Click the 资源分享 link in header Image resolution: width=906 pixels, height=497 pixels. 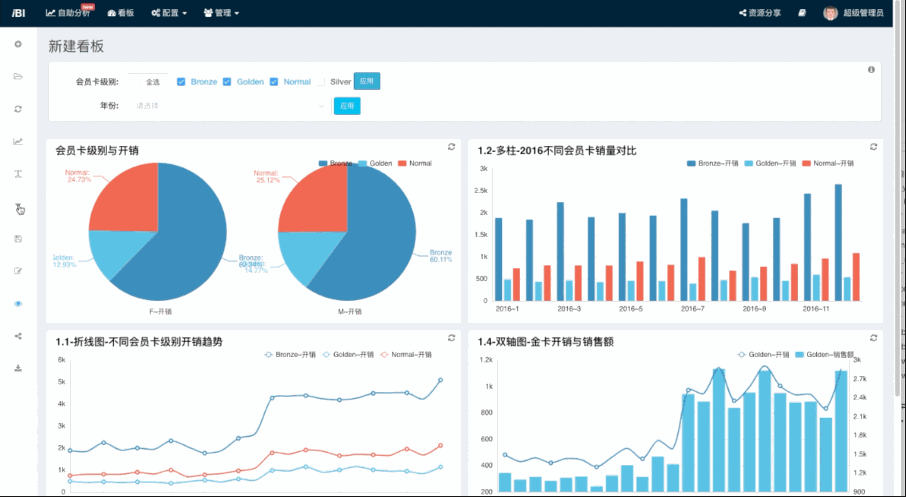(x=760, y=13)
